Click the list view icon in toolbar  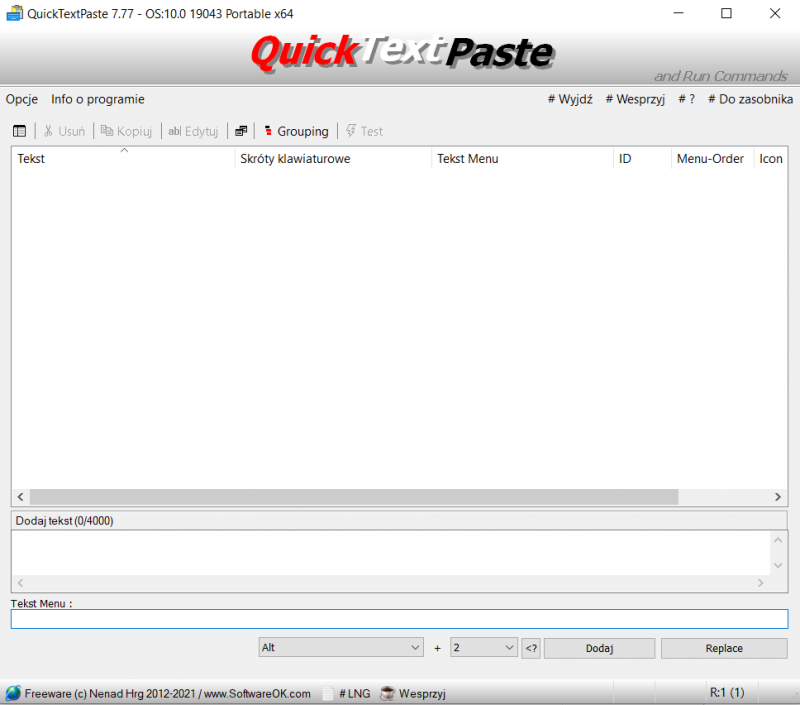[20, 131]
